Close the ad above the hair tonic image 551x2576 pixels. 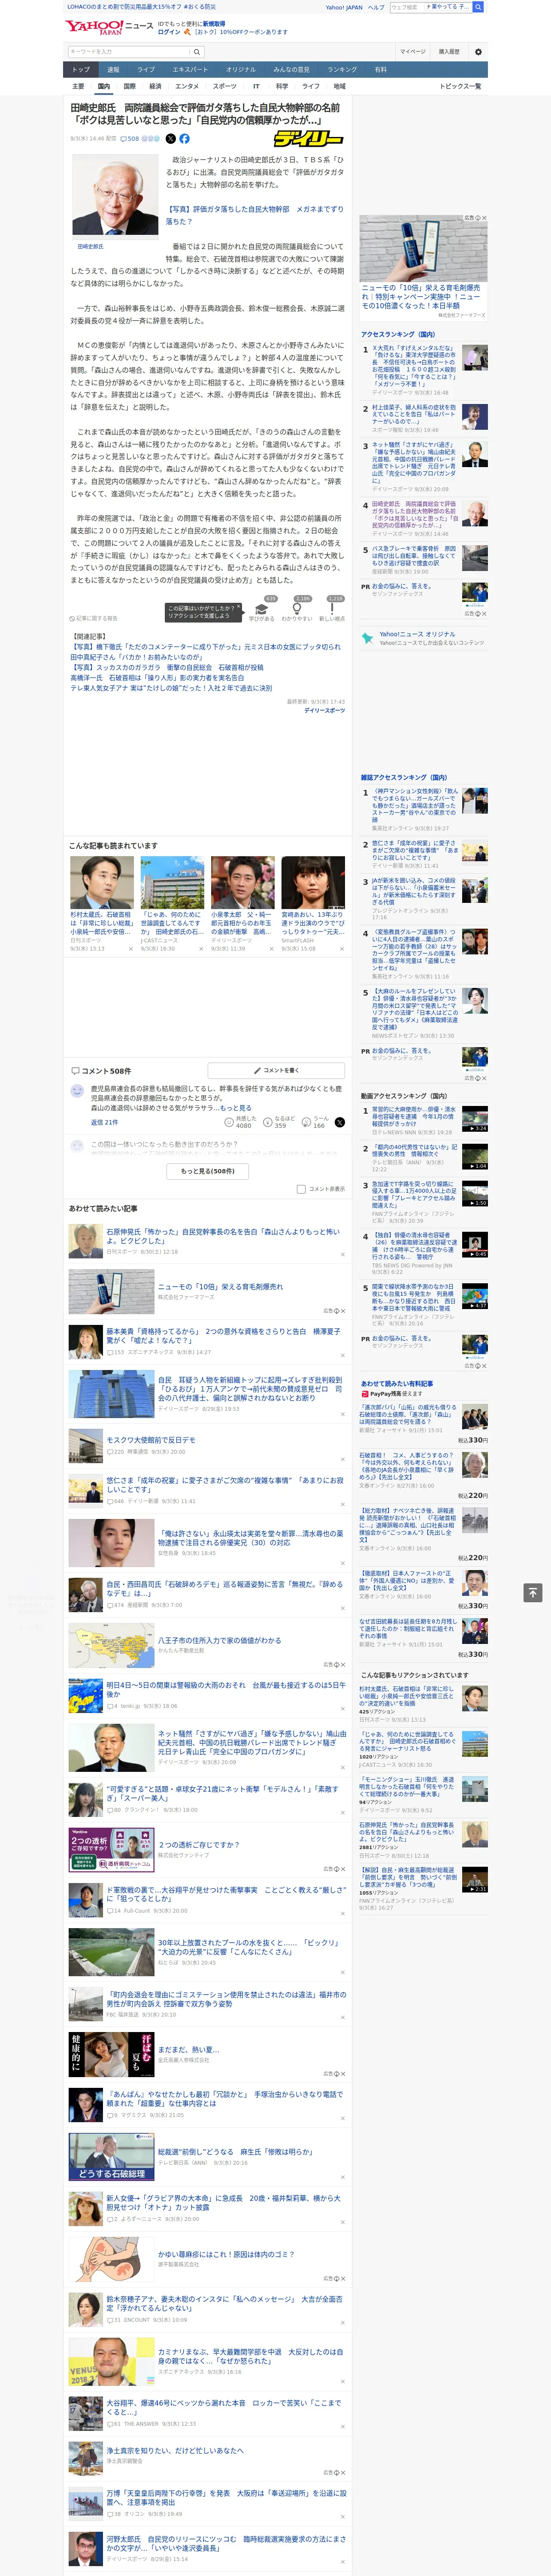[x=484, y=218]
